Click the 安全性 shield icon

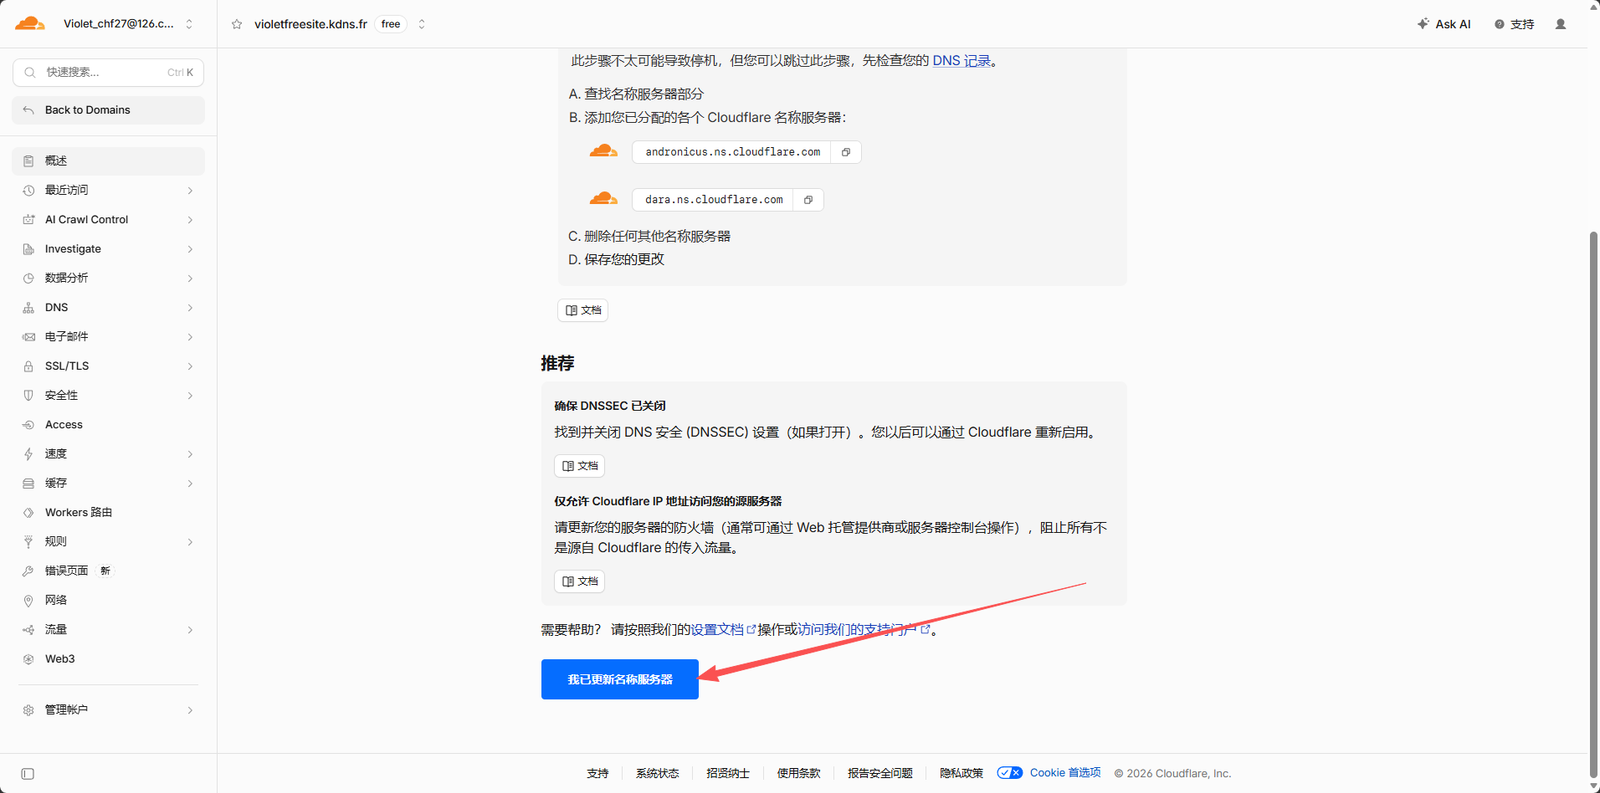click(x=28, y=396)
